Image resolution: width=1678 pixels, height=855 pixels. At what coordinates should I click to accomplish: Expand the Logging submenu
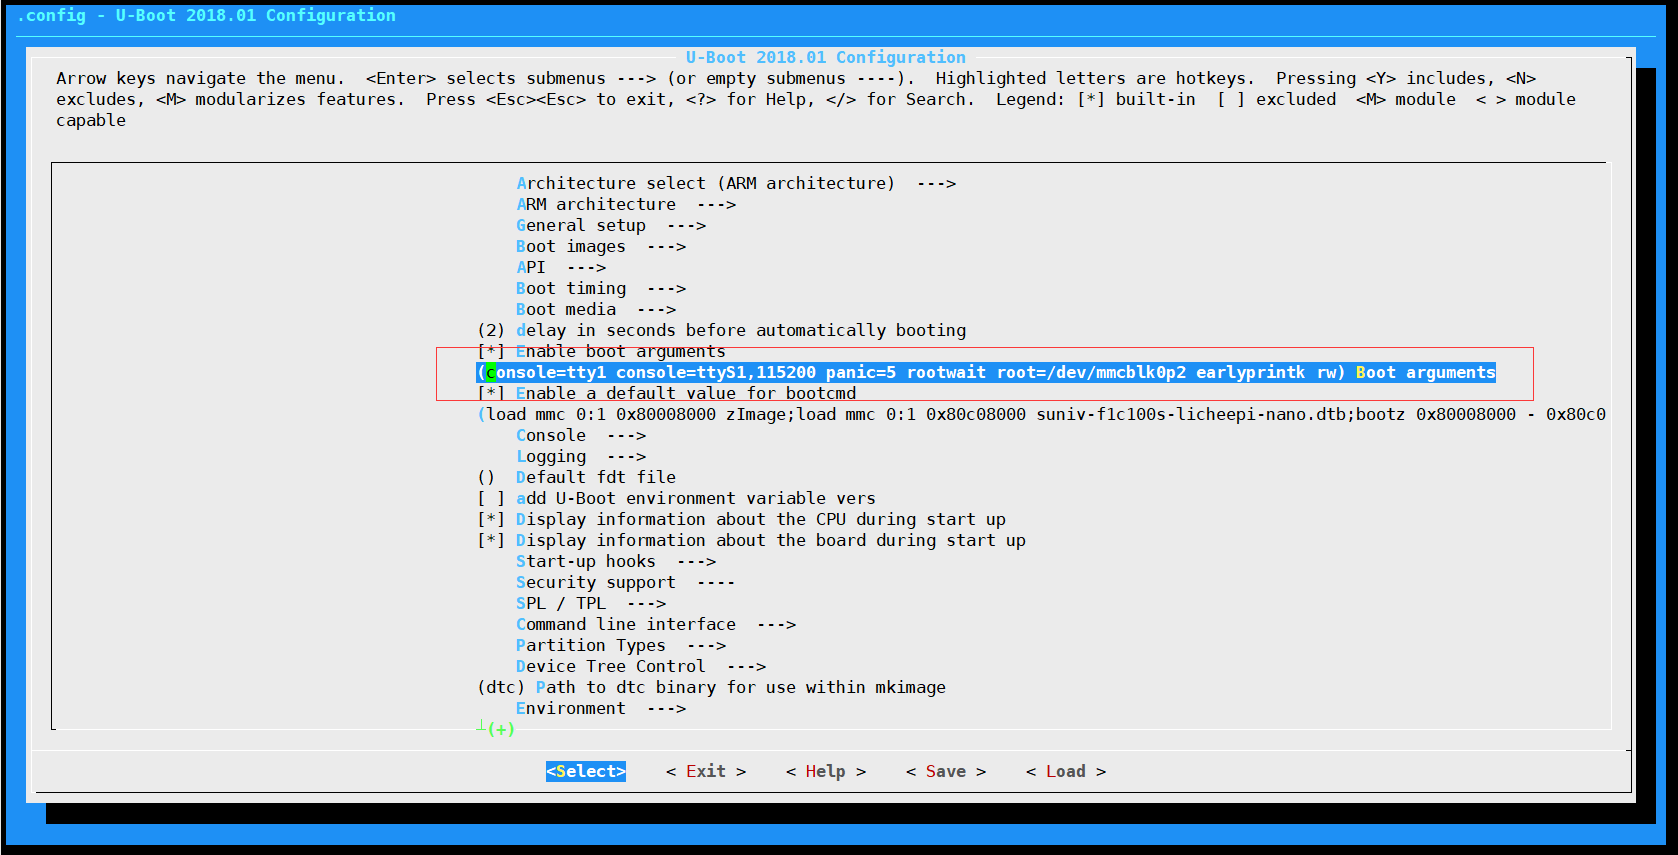[581, 456]
